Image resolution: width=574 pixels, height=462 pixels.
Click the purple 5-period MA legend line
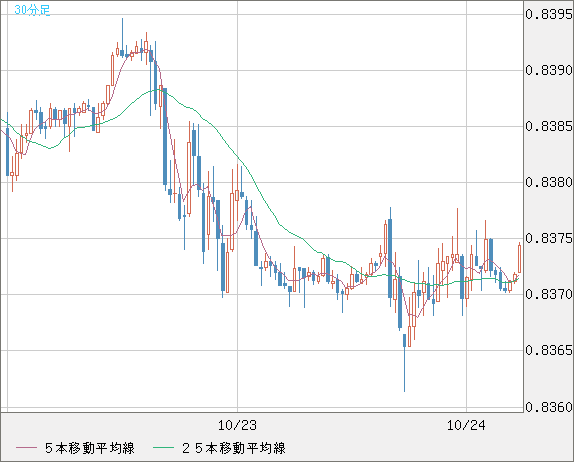coord(26,448)
